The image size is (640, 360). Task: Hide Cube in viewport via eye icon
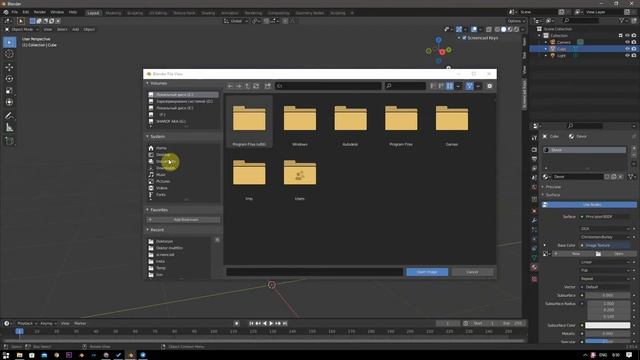(x=627, y=49)
